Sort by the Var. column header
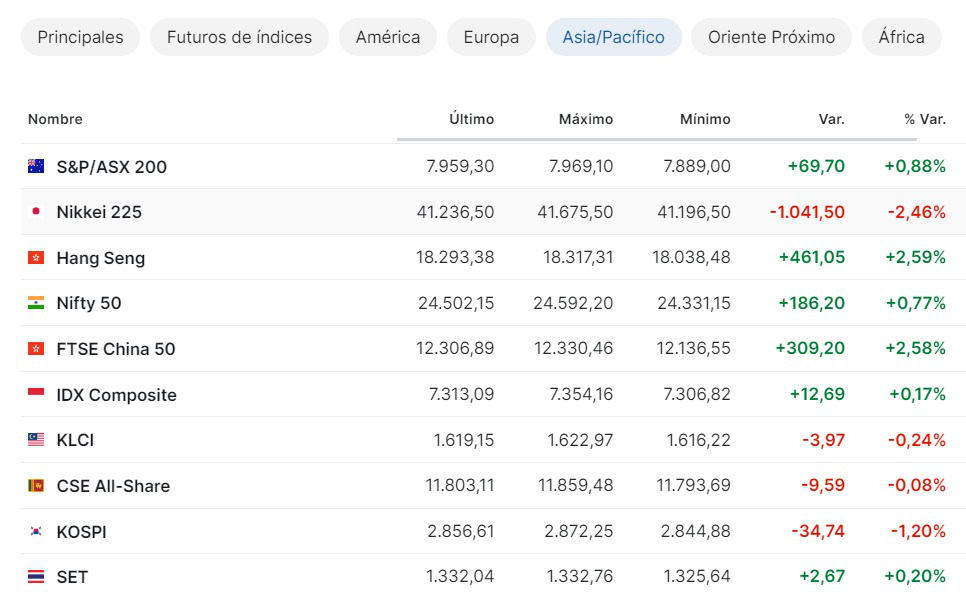 (x=831, y=119)
